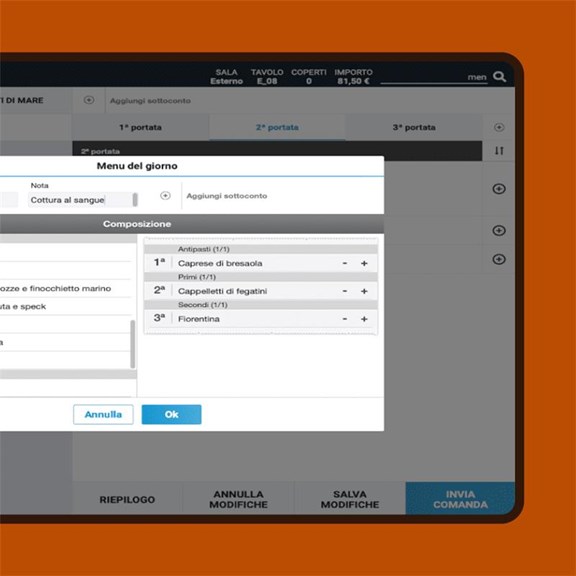Image resolution: width=576 pixels, height=576 pixels.
Task: Decrease Caprese di bresaola quantity
Action: coord(345,263)
